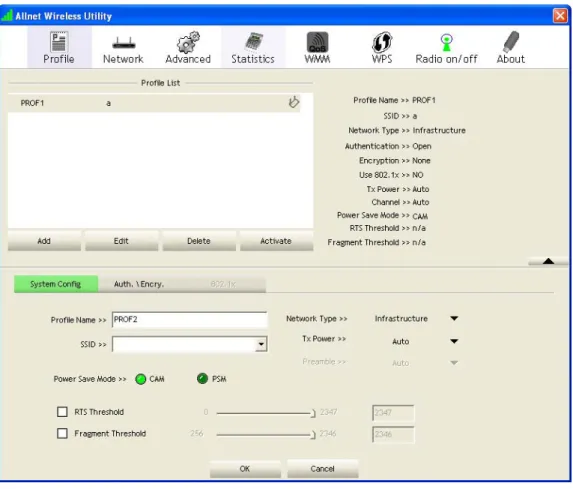The height and width of the screenshot is (489, 573).
Task: Open the Preamble Auto dropdown
Action: coord(454,363)
